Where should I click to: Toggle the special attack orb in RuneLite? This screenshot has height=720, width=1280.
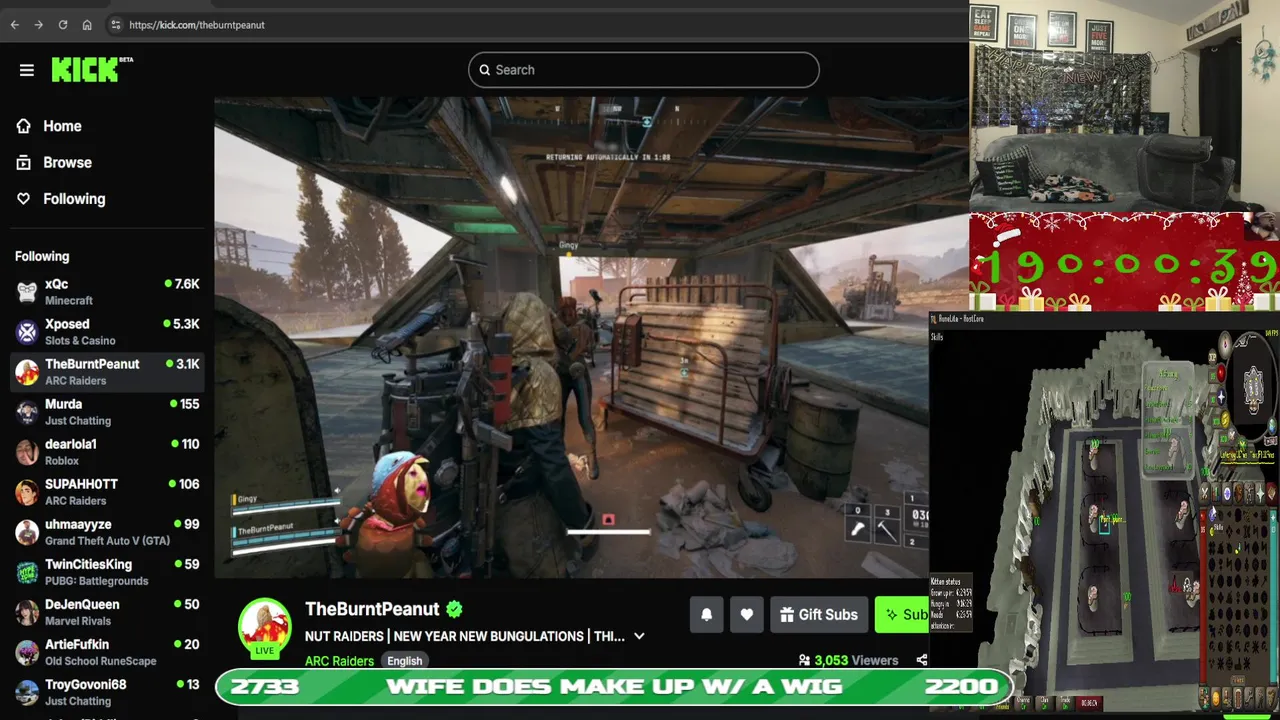click(x=1232, y=435)
